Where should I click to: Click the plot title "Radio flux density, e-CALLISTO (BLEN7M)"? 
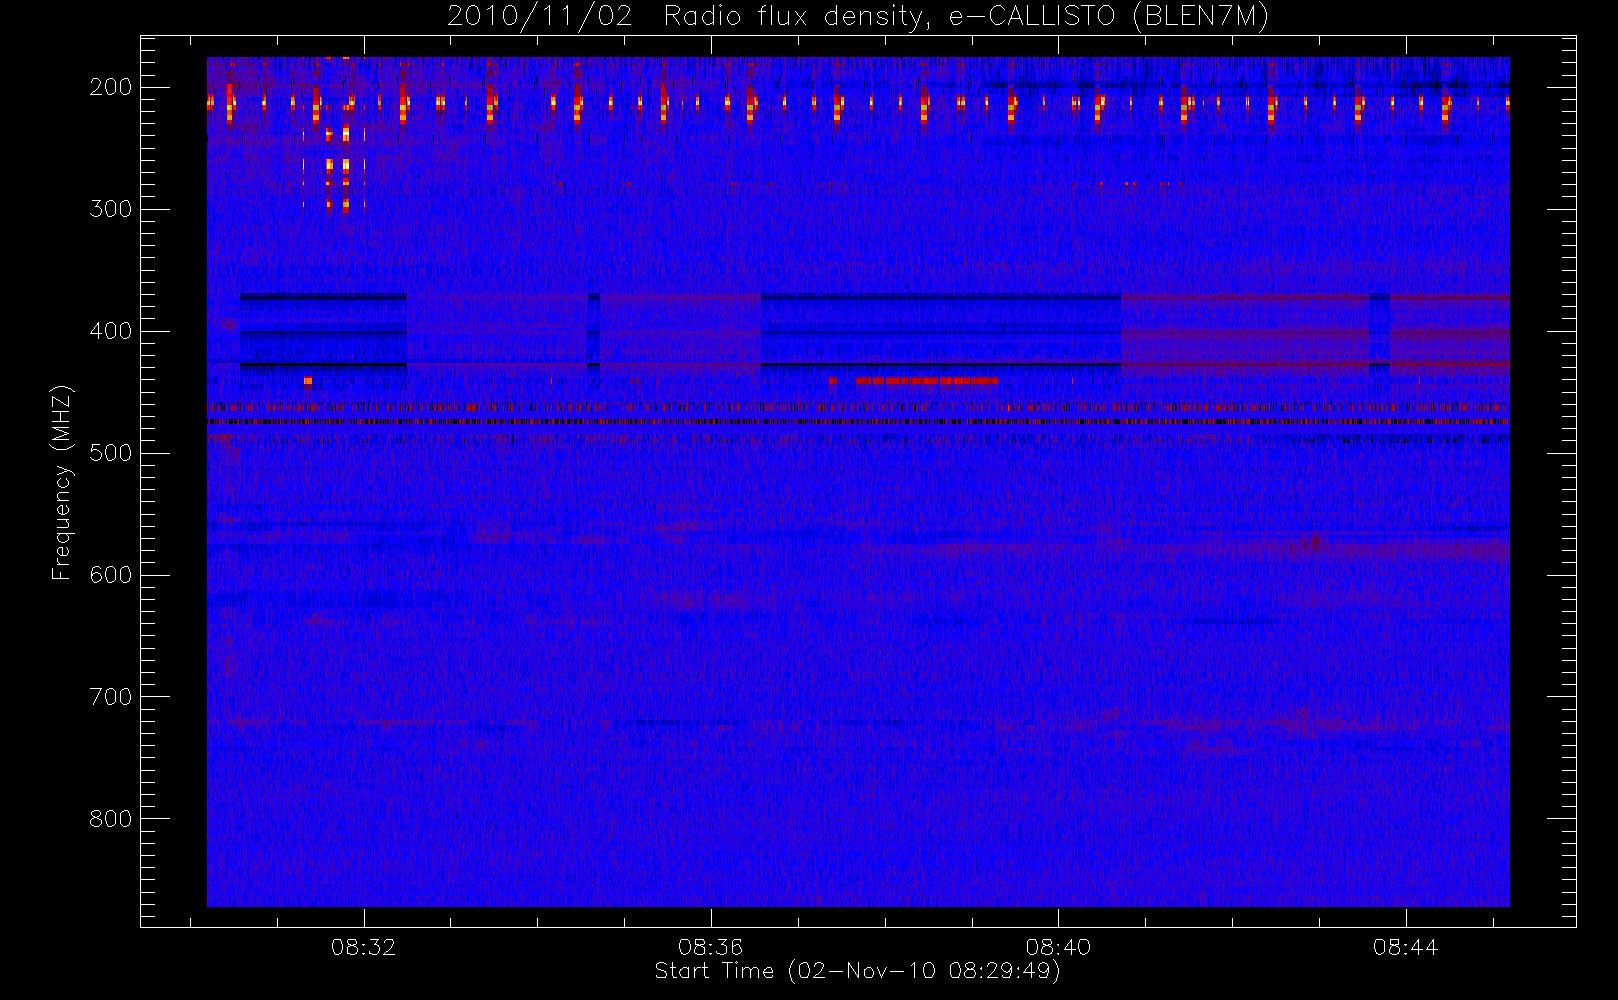pos(966,16)
